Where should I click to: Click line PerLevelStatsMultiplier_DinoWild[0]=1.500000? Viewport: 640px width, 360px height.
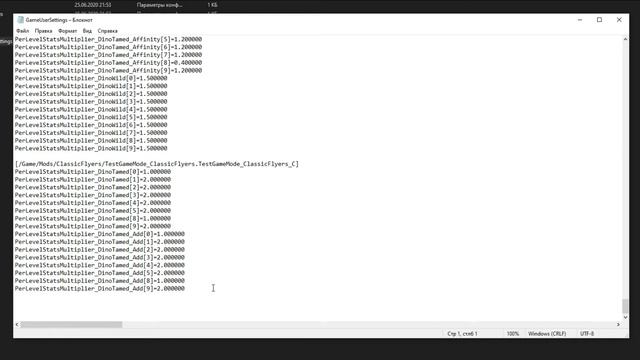(x=91, y=78)
